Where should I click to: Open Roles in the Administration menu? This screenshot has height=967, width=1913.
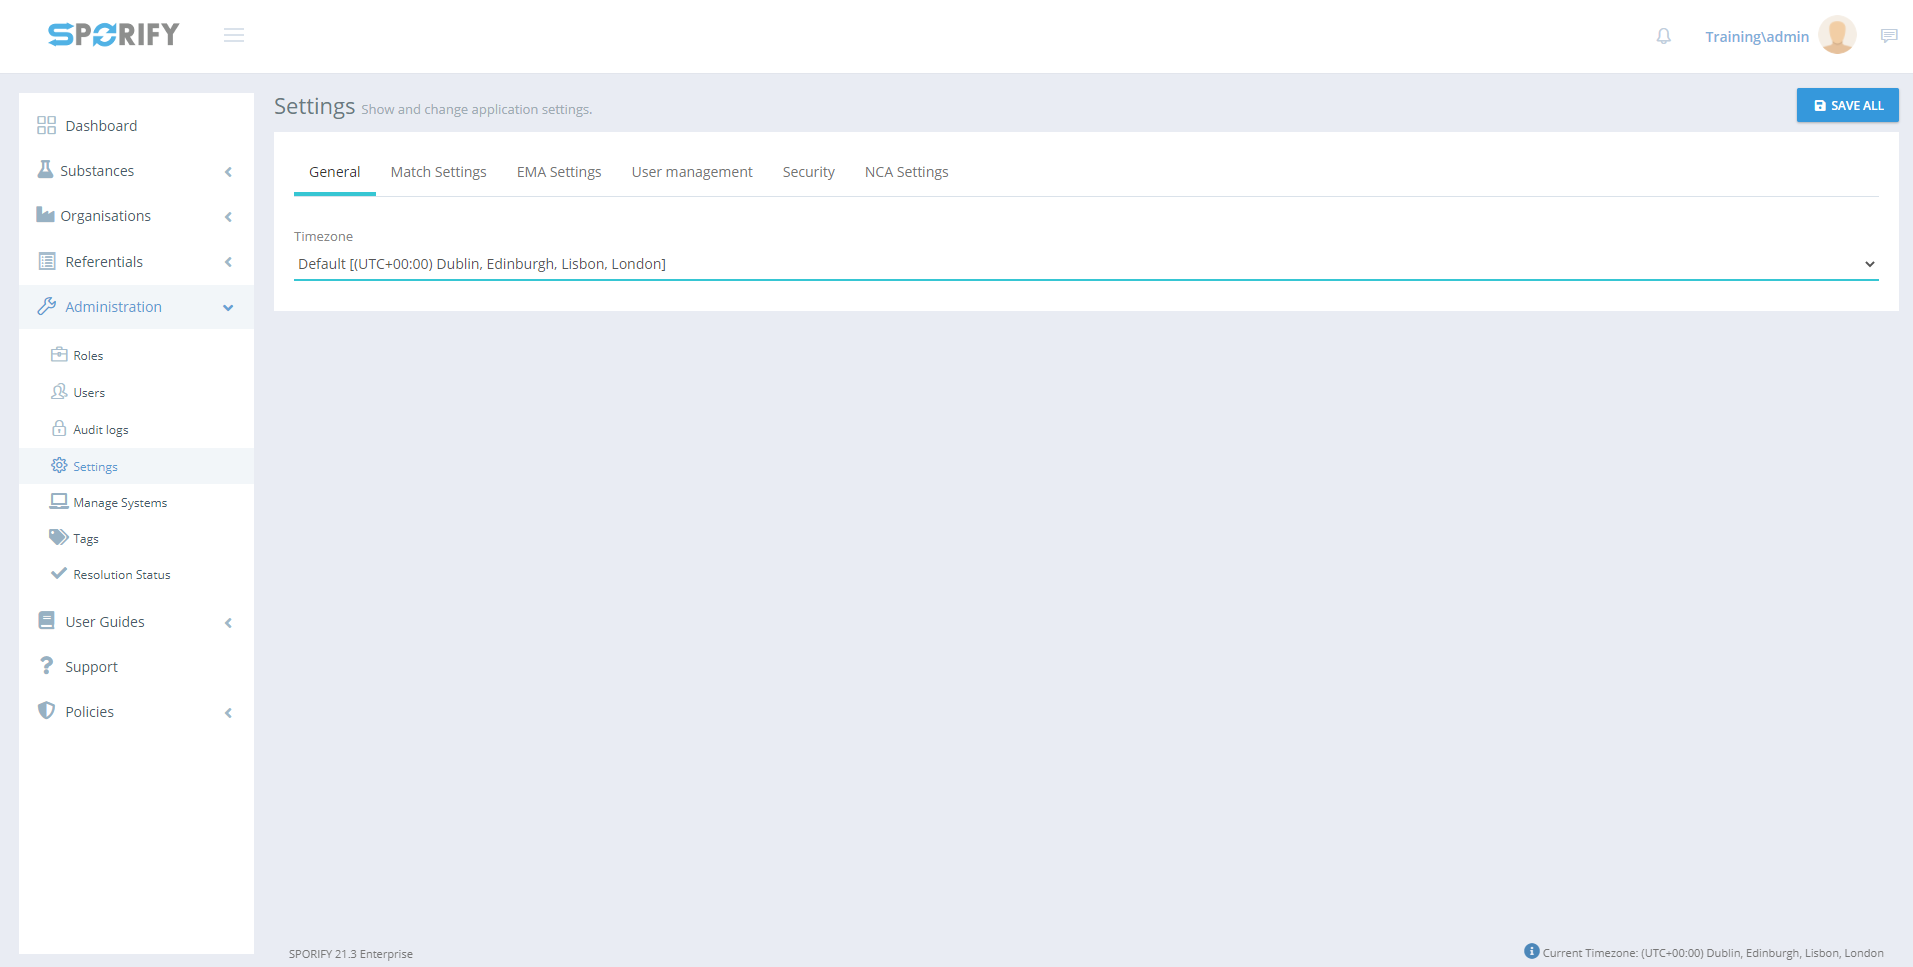click(x=88, y=356)
